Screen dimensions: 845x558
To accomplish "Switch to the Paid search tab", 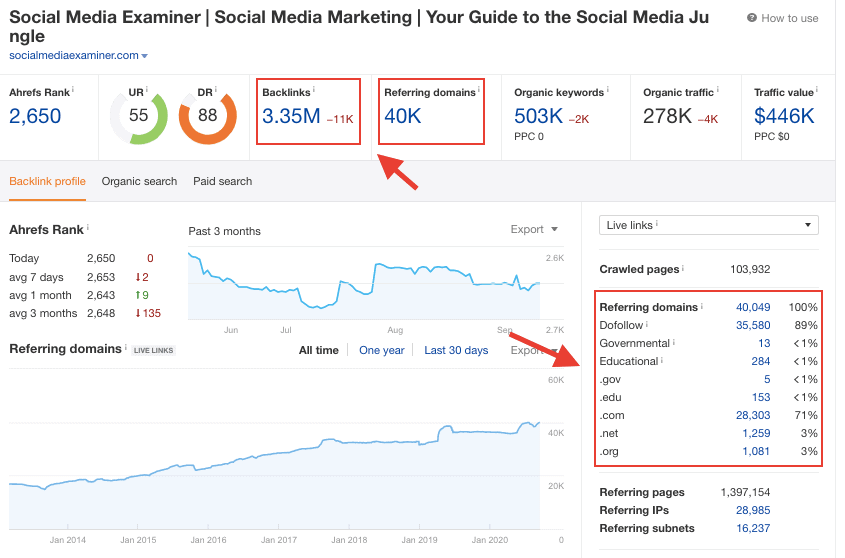I will tap(222, 182).
